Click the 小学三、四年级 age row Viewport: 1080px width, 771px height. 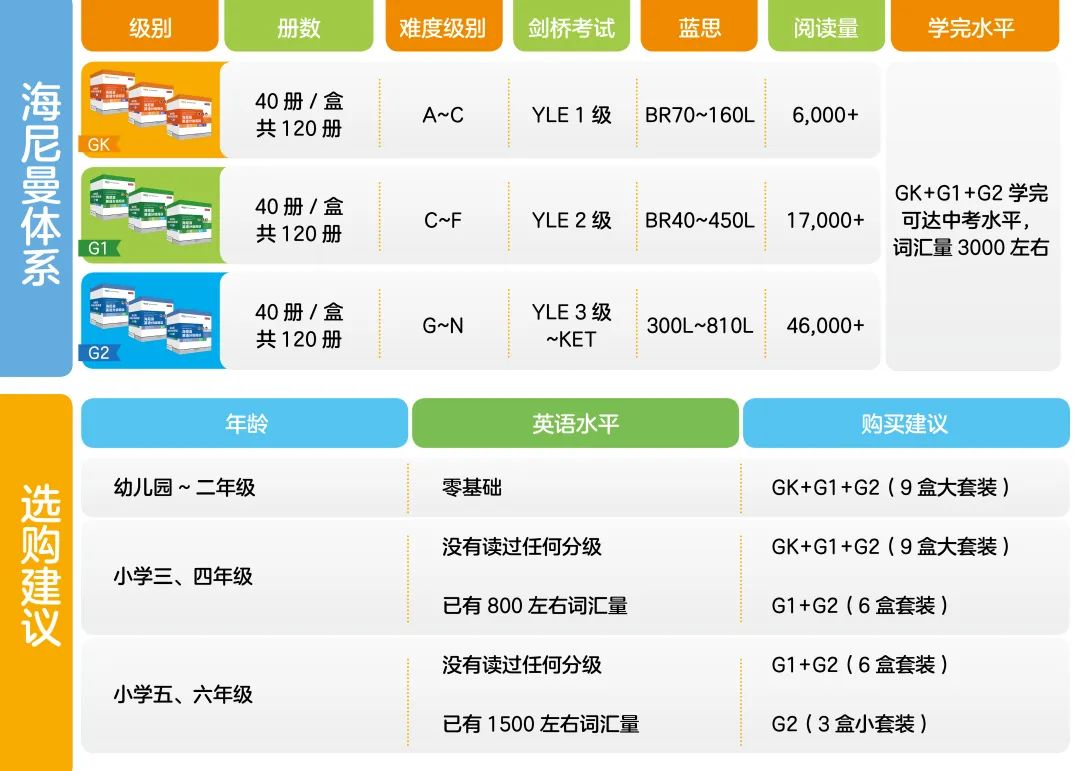[183, 576]
